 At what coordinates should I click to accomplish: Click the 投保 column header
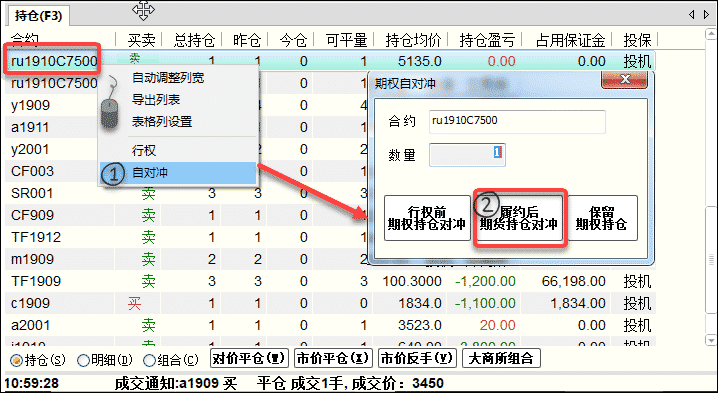click(x=637, y=40)
